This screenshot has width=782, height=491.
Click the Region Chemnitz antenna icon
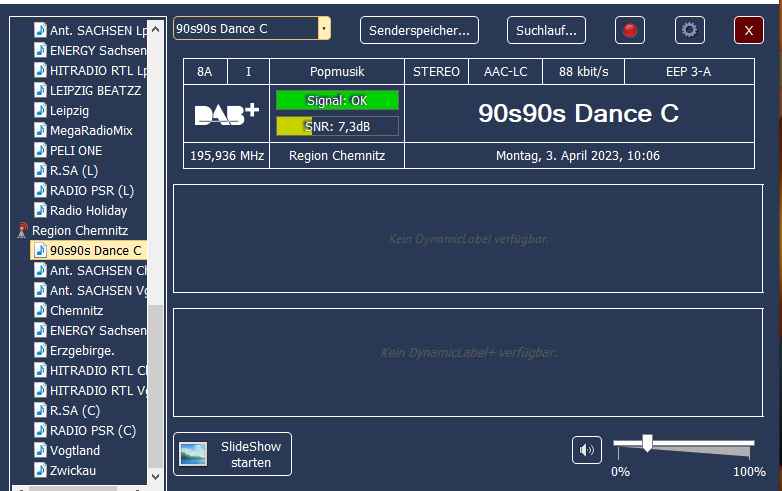pos(22,231)
